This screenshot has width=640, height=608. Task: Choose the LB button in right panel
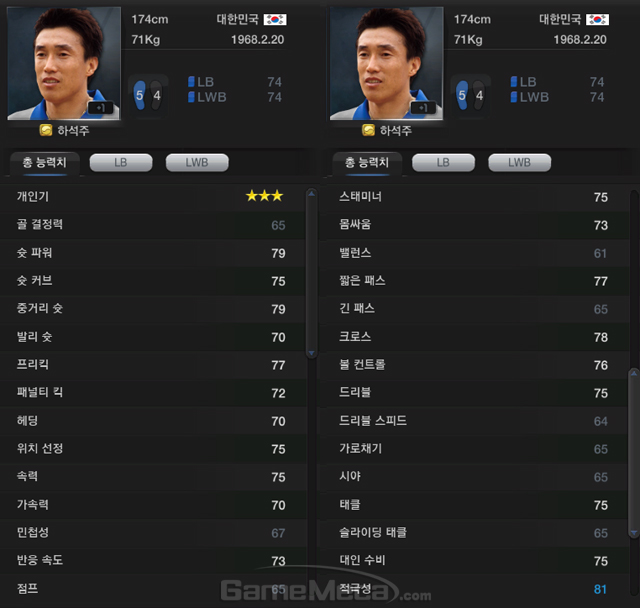click(443, 163)
